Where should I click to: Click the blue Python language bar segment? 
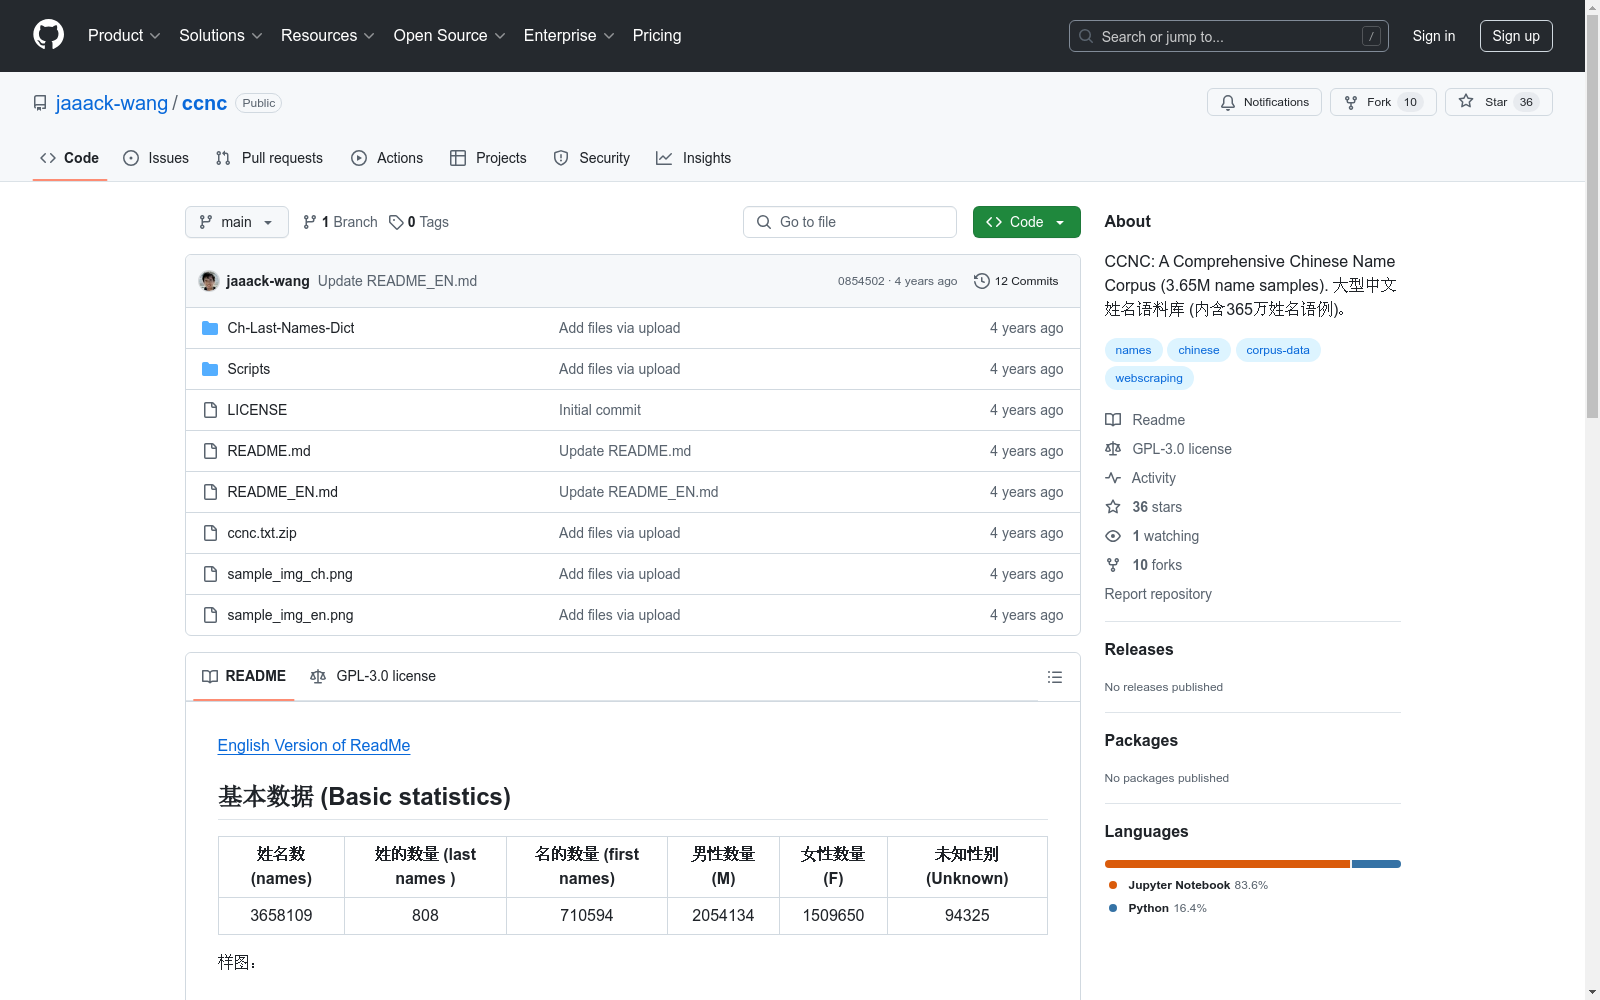click(1376, 864)
